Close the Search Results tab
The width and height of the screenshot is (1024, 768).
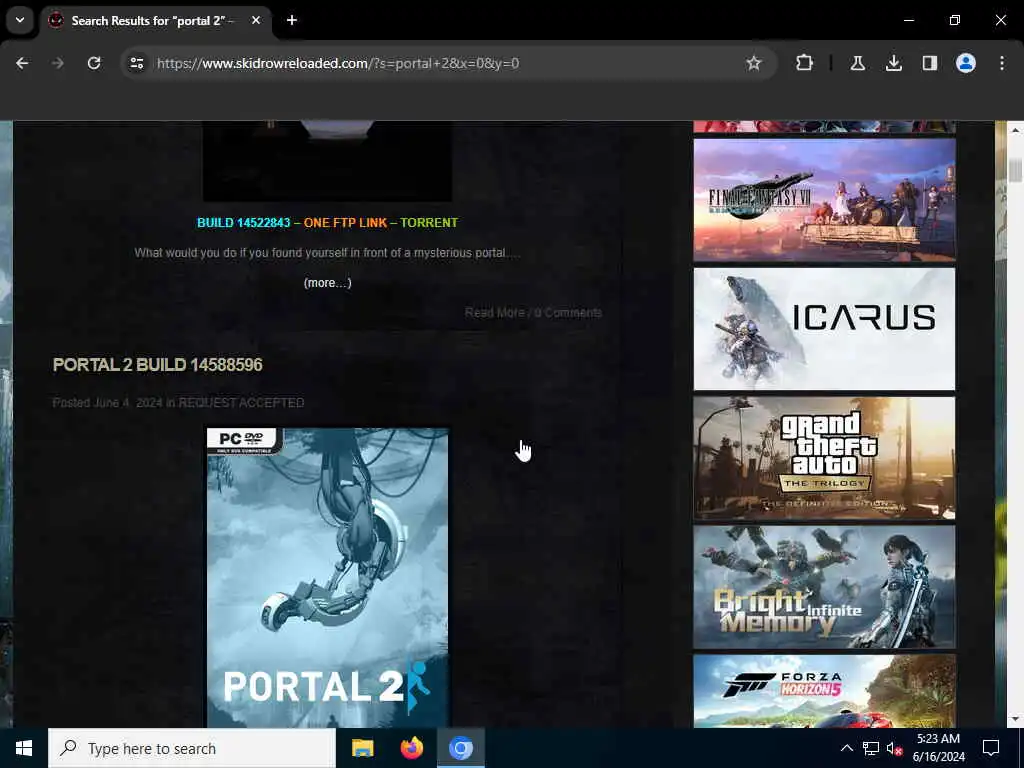point(256,20)
